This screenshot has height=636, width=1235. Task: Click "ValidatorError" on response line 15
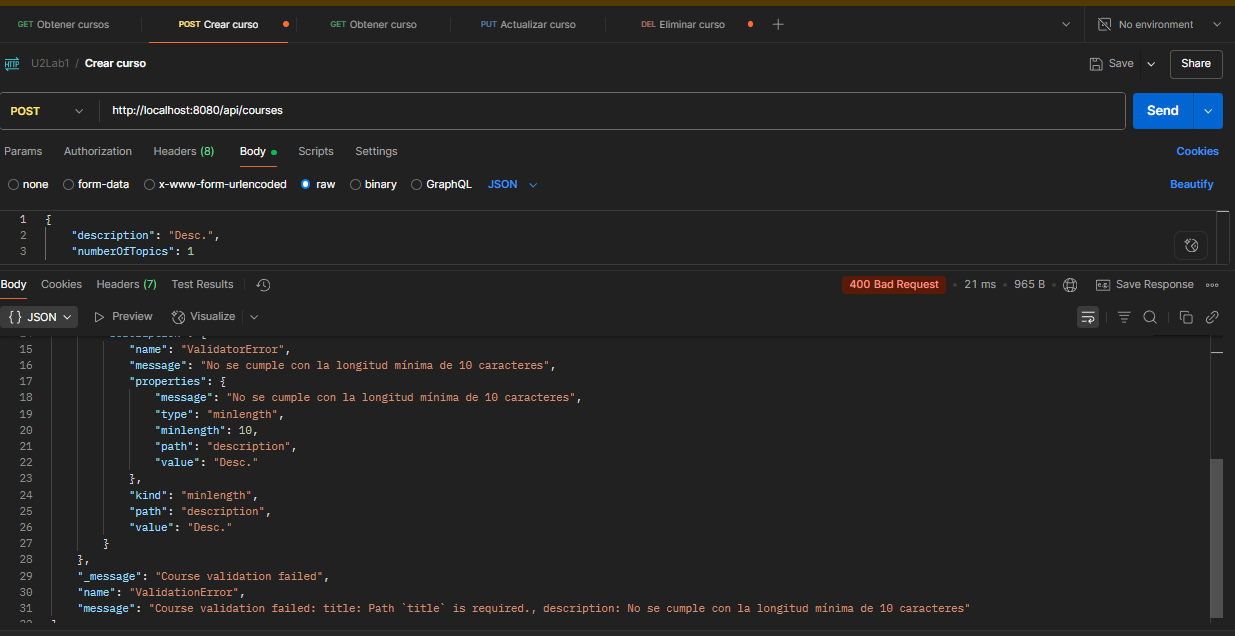234,349
